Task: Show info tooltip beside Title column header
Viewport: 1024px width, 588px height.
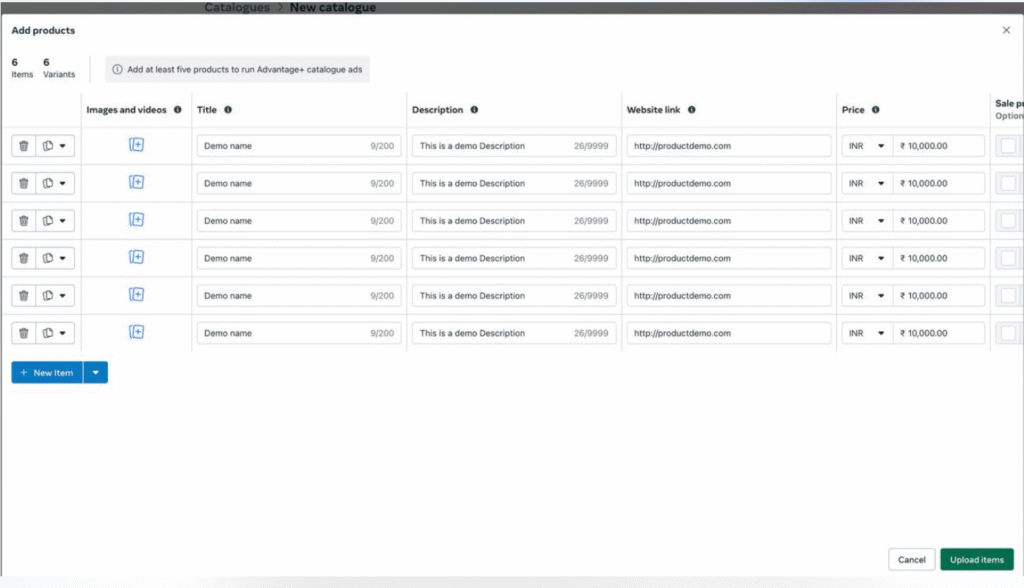Action: click(228, 110)
